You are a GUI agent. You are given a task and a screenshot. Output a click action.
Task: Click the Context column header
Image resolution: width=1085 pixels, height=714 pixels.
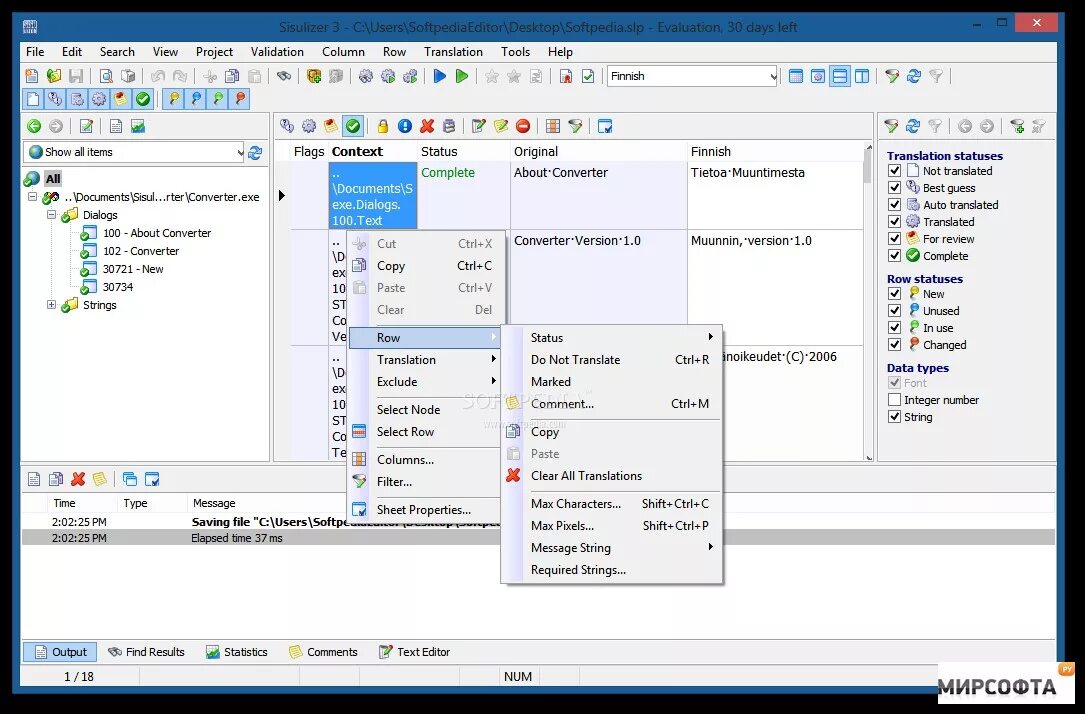coord(373,152)
